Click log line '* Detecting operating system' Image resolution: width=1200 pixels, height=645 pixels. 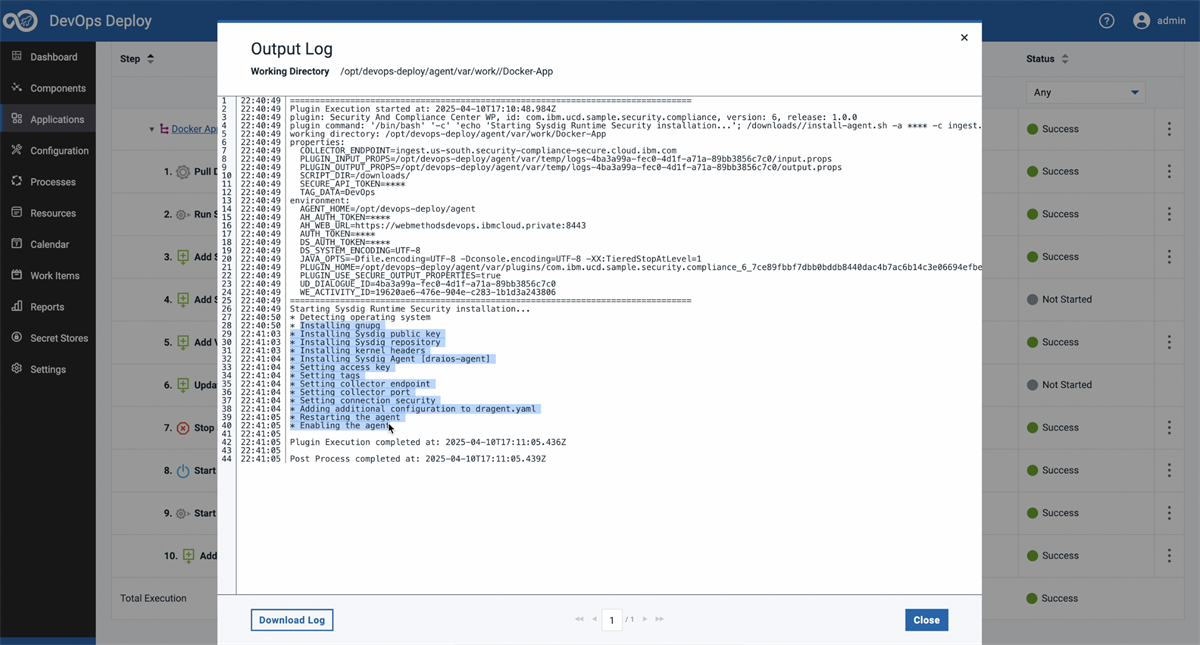coord(360,317)
